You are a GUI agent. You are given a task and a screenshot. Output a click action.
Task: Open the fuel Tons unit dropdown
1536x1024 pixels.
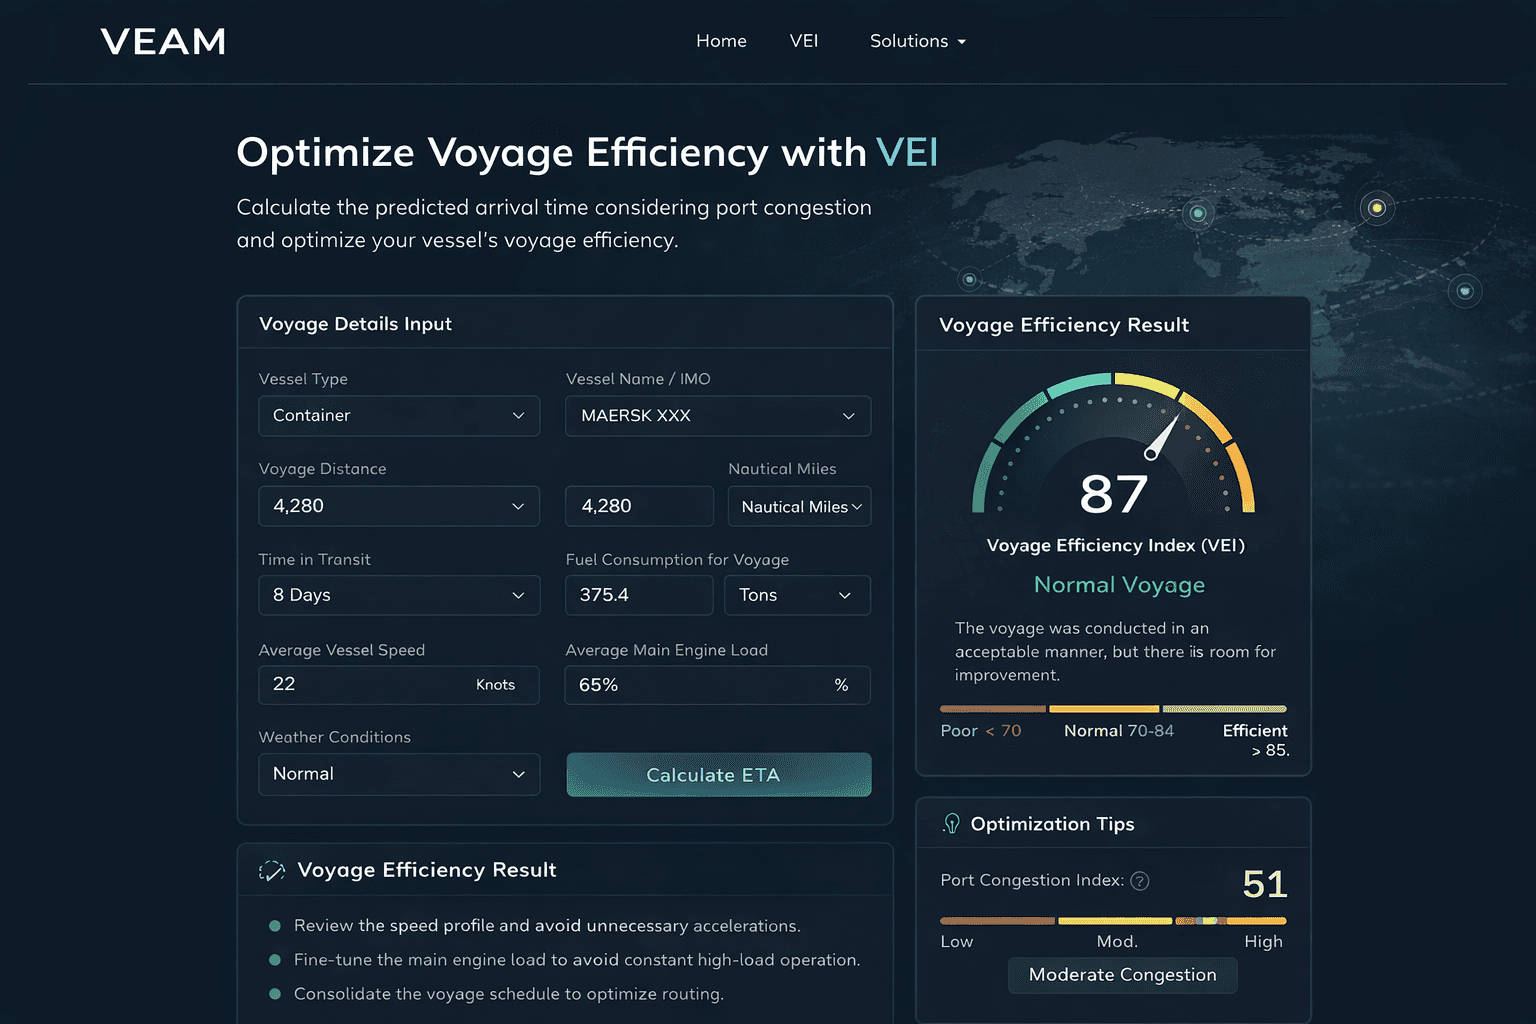coord(797,595)
